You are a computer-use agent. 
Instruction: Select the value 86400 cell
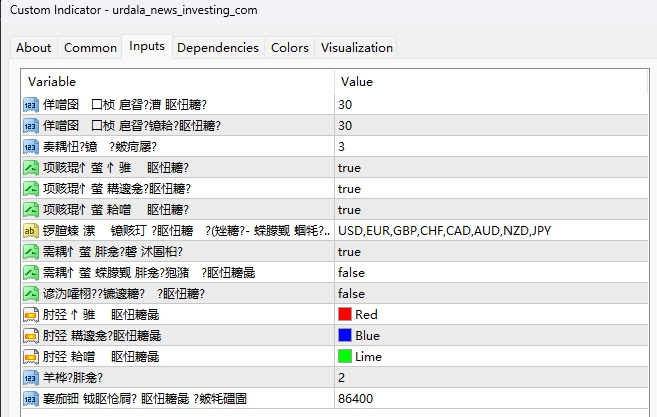tap(491, 398)
